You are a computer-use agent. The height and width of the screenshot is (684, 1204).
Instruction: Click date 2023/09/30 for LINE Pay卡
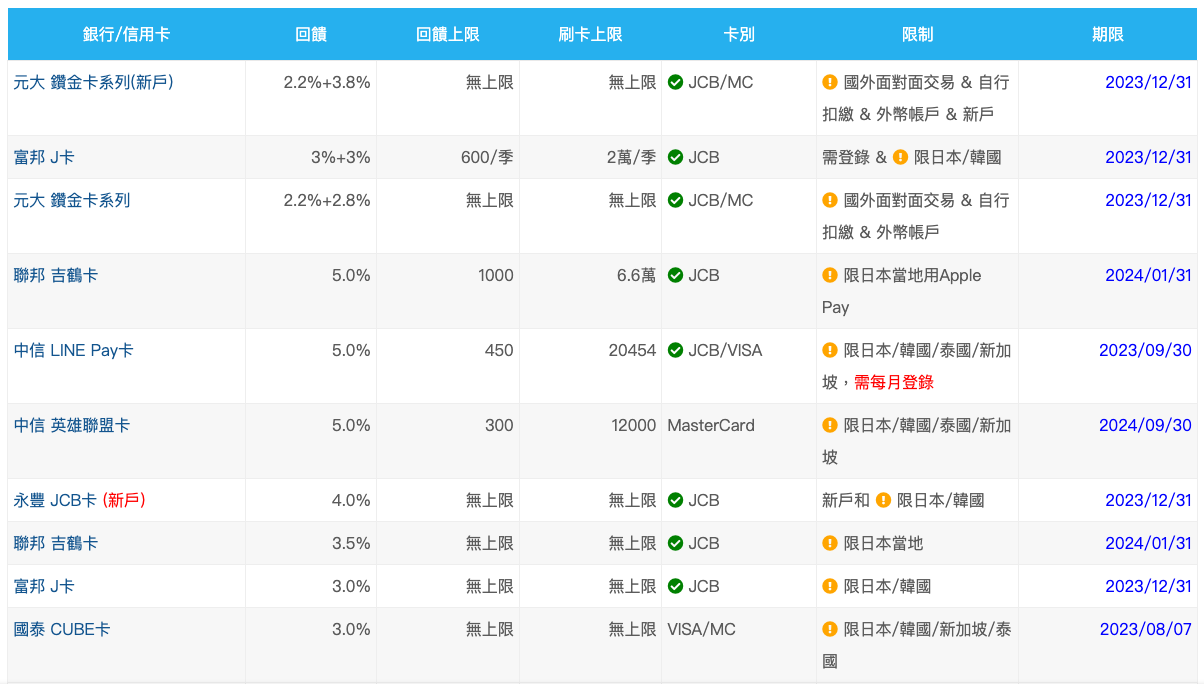tap(1145, 350)
